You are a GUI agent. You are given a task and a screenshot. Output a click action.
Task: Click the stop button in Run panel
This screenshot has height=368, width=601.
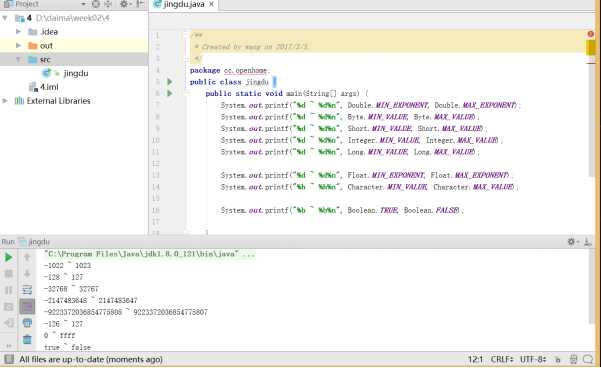8,274
